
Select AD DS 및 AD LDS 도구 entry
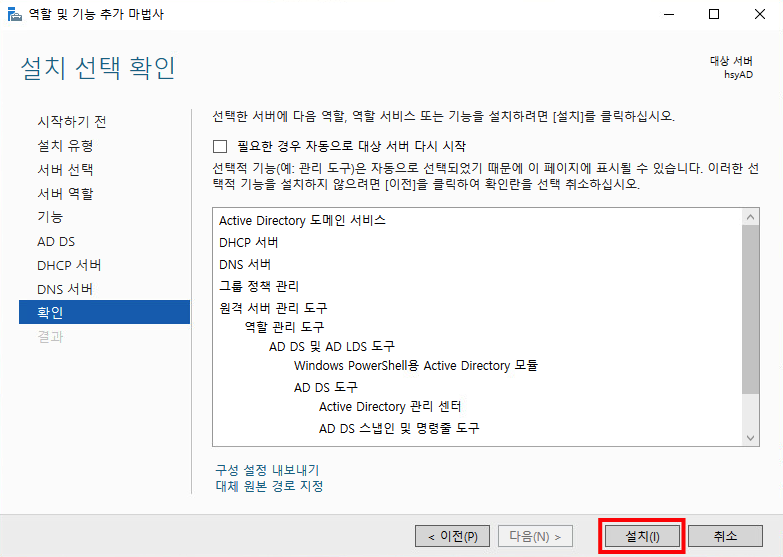tap(332, 346)
